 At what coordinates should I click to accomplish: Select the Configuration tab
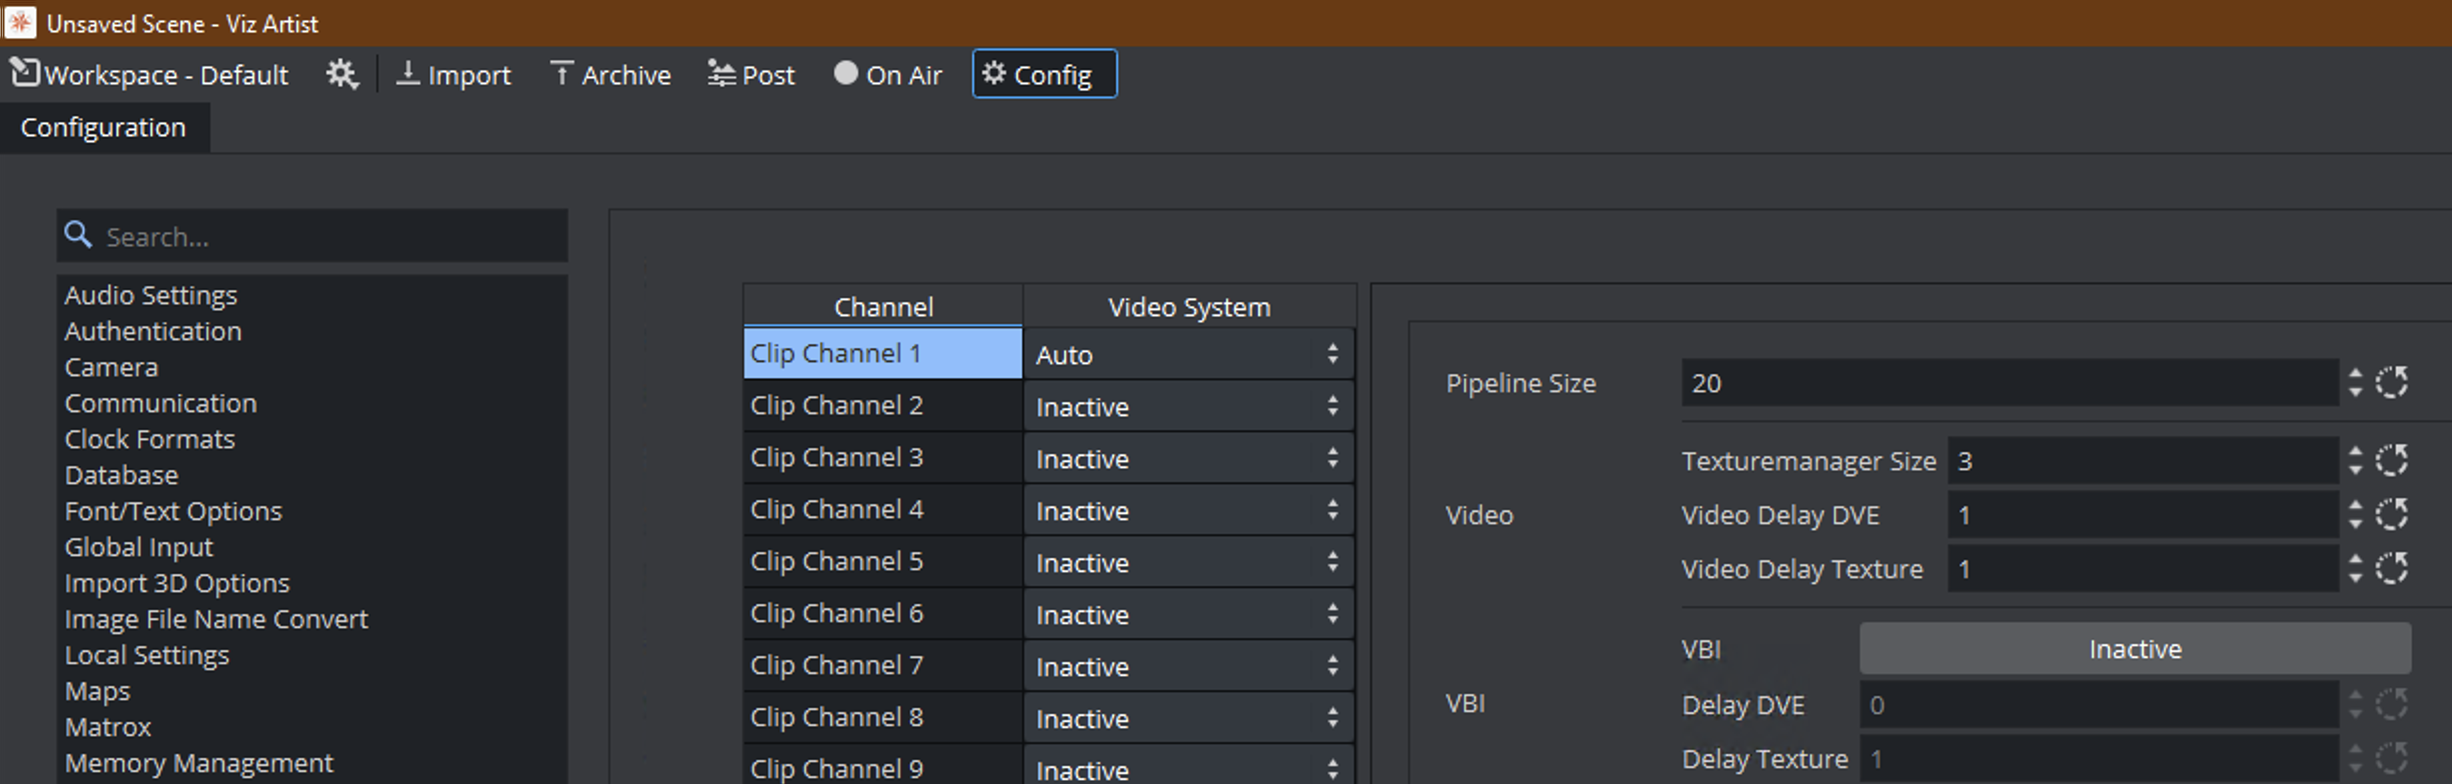[x=103, y=128]
